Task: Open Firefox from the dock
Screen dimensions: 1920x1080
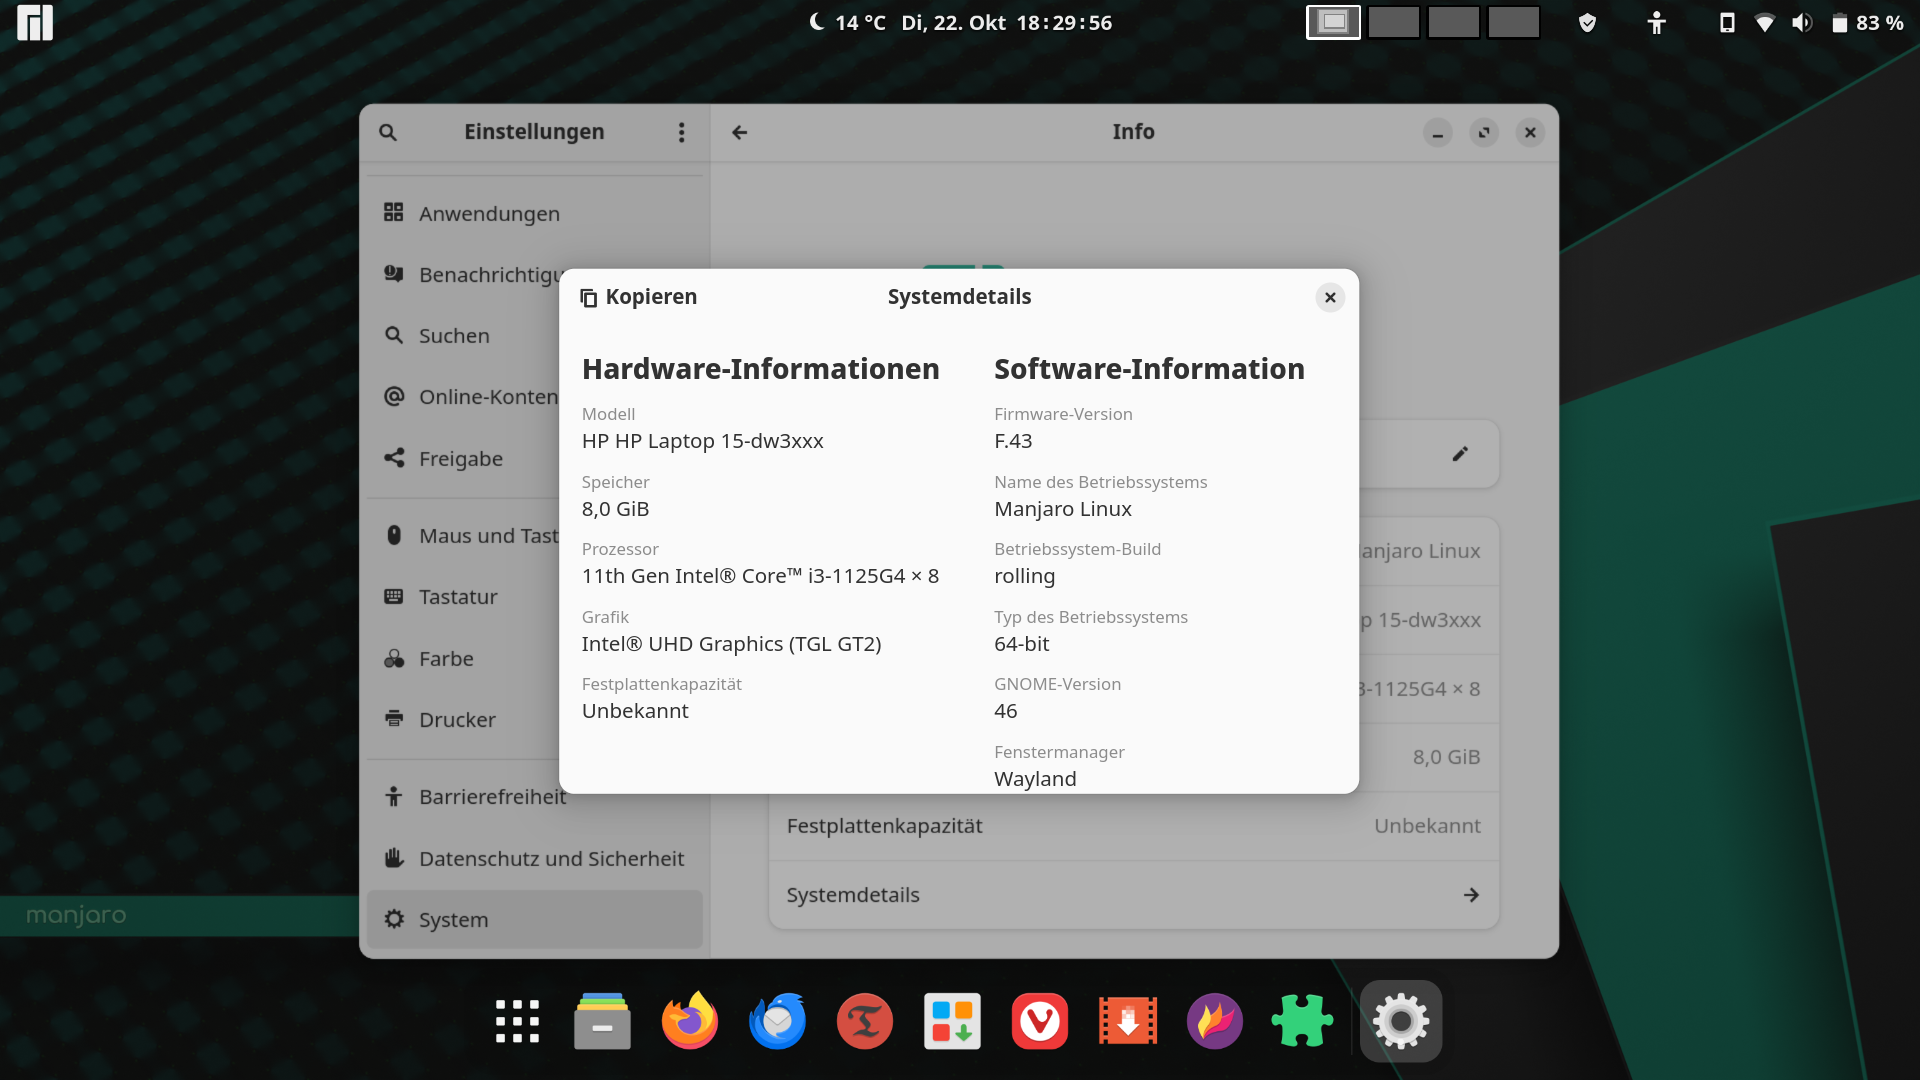Action: pyautogui.click(x=690, y=1021)
